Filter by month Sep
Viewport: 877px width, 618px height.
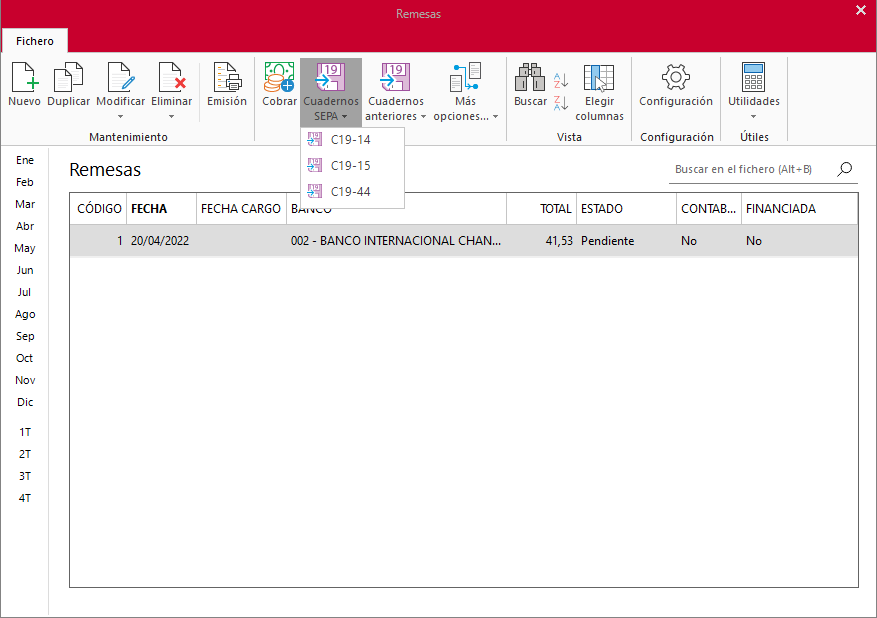(x=25, y=336)
